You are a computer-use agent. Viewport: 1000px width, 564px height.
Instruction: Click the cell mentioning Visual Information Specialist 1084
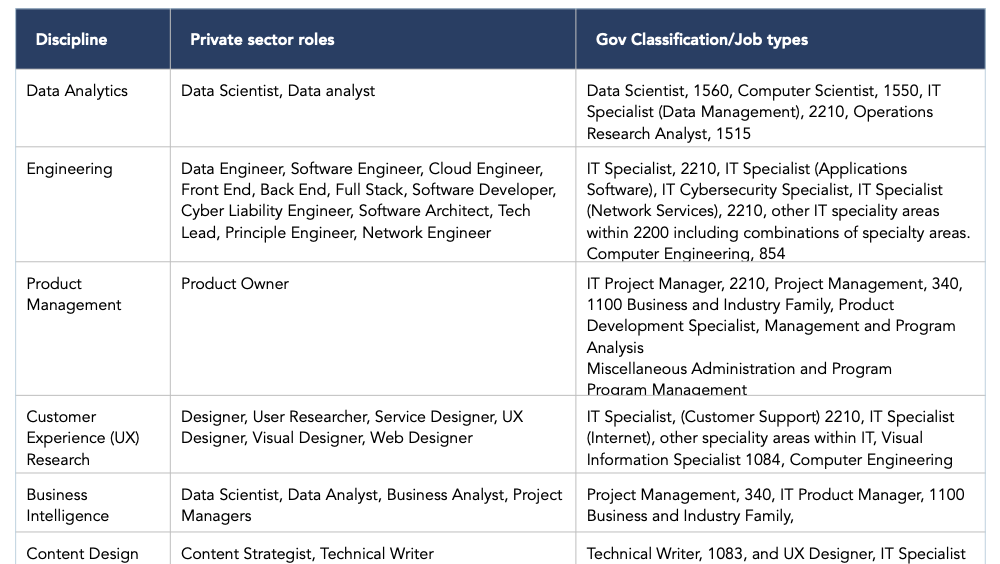click(770, 438)
